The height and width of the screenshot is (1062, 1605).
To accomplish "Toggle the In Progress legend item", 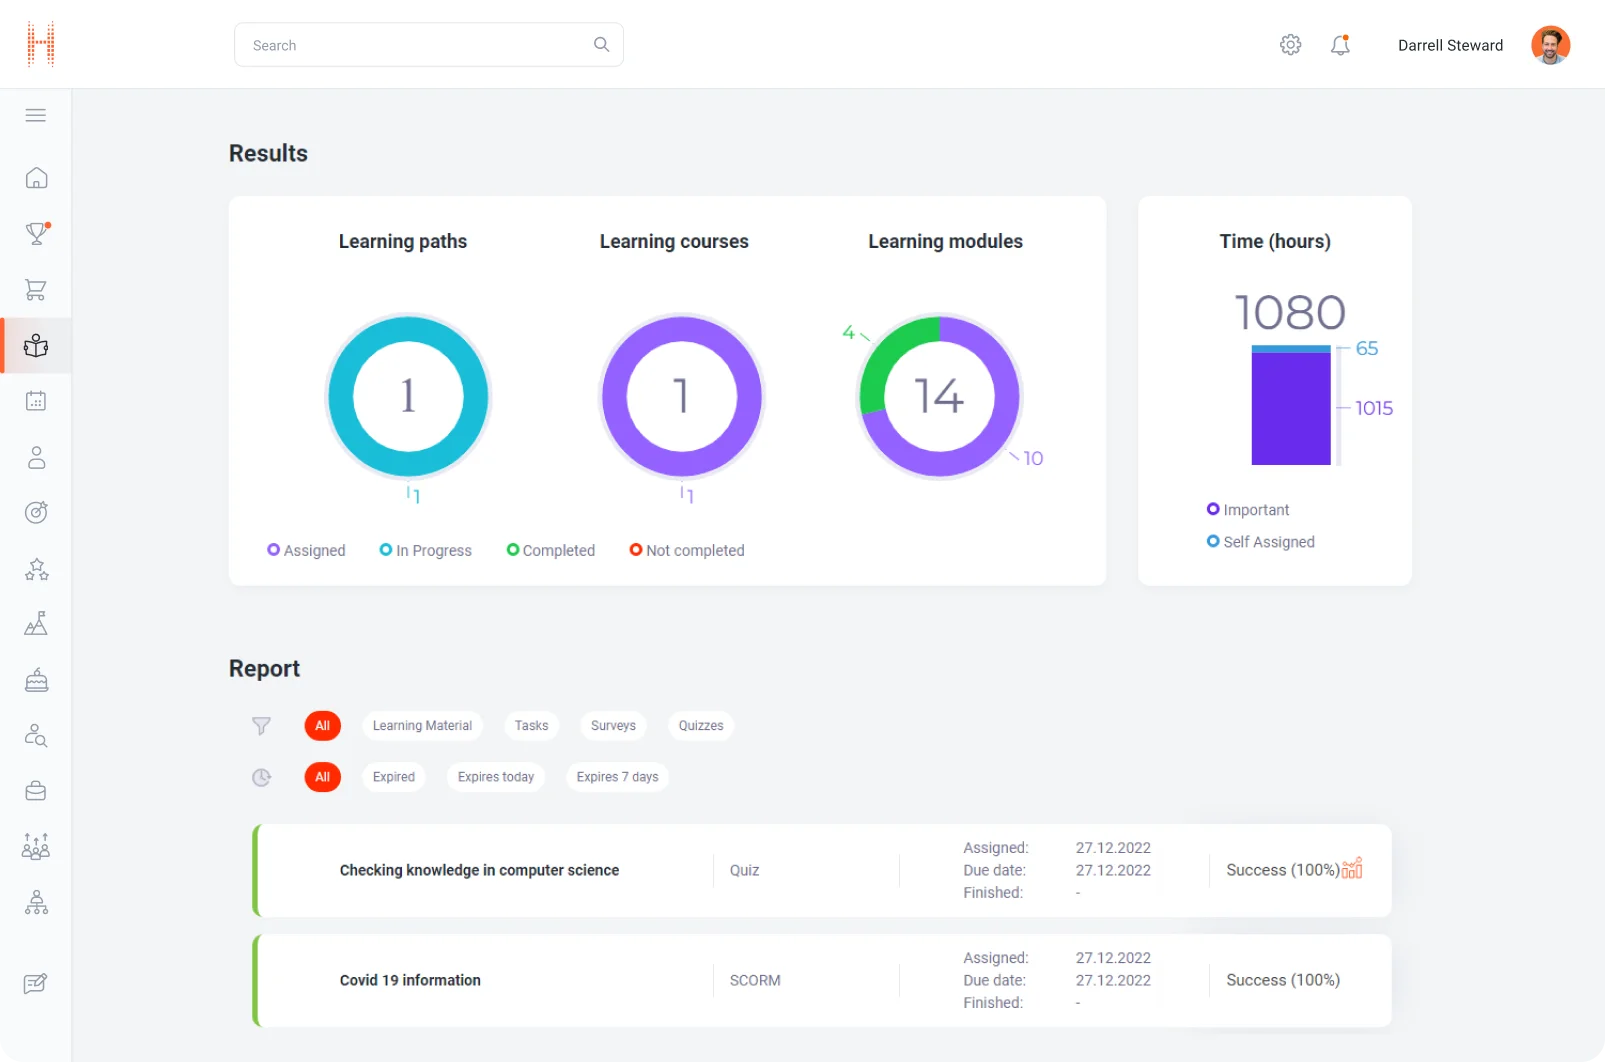I will click(x=425, y=550).
